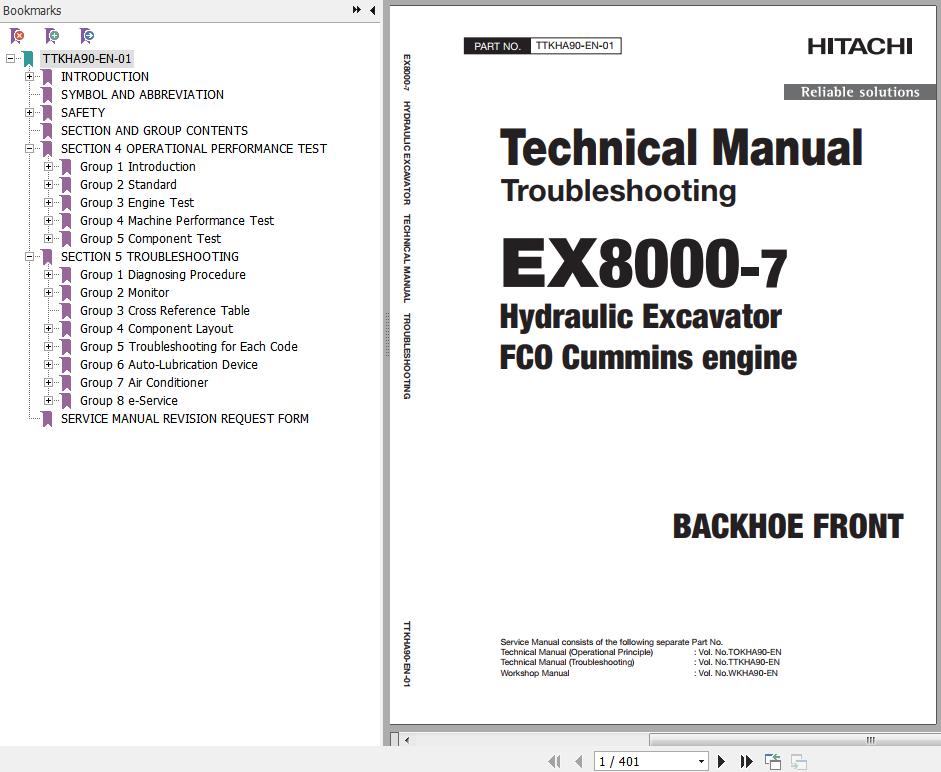Expand Group 8 e-Service node
The image size is (941, 772).
coord(49,400)
